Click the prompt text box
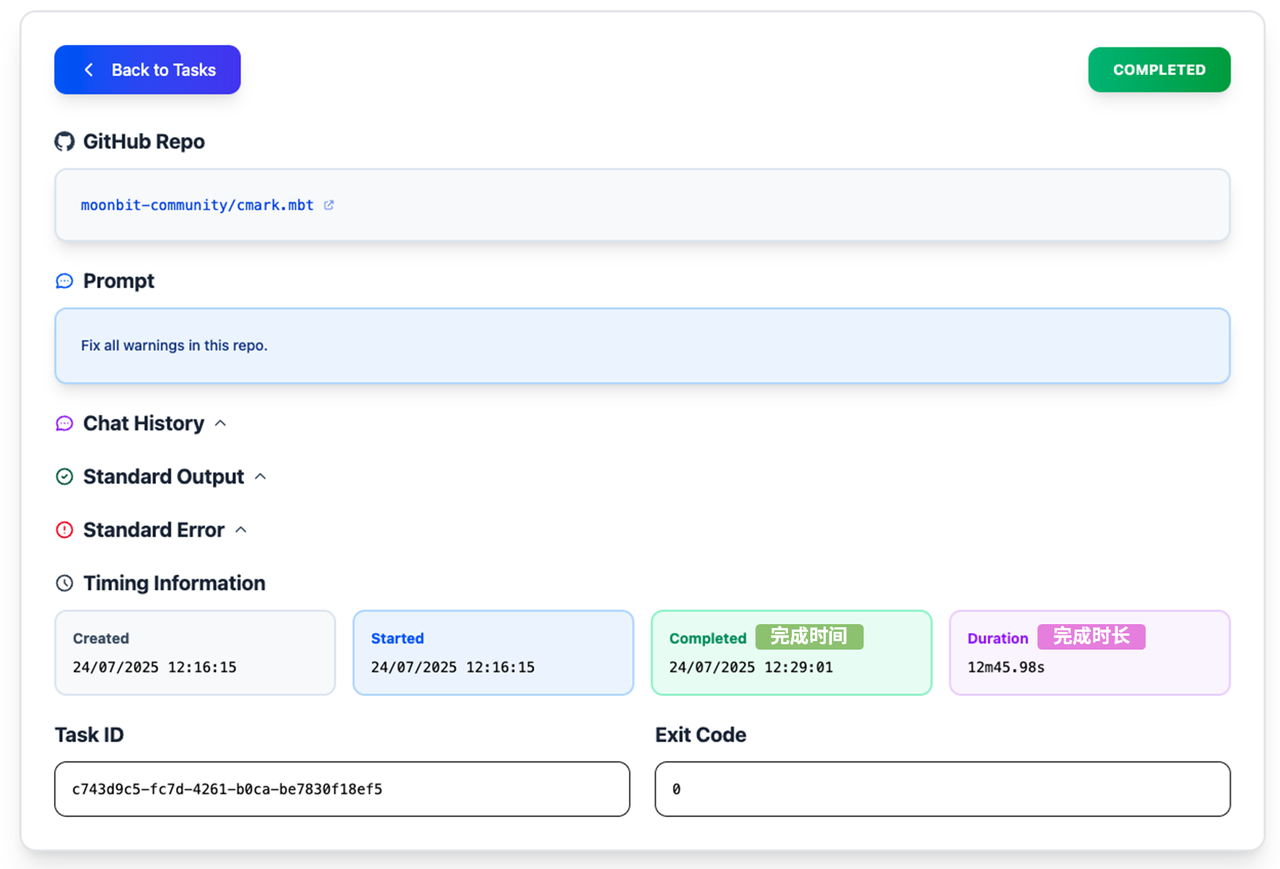The image size is (1280, 869). 642,346
